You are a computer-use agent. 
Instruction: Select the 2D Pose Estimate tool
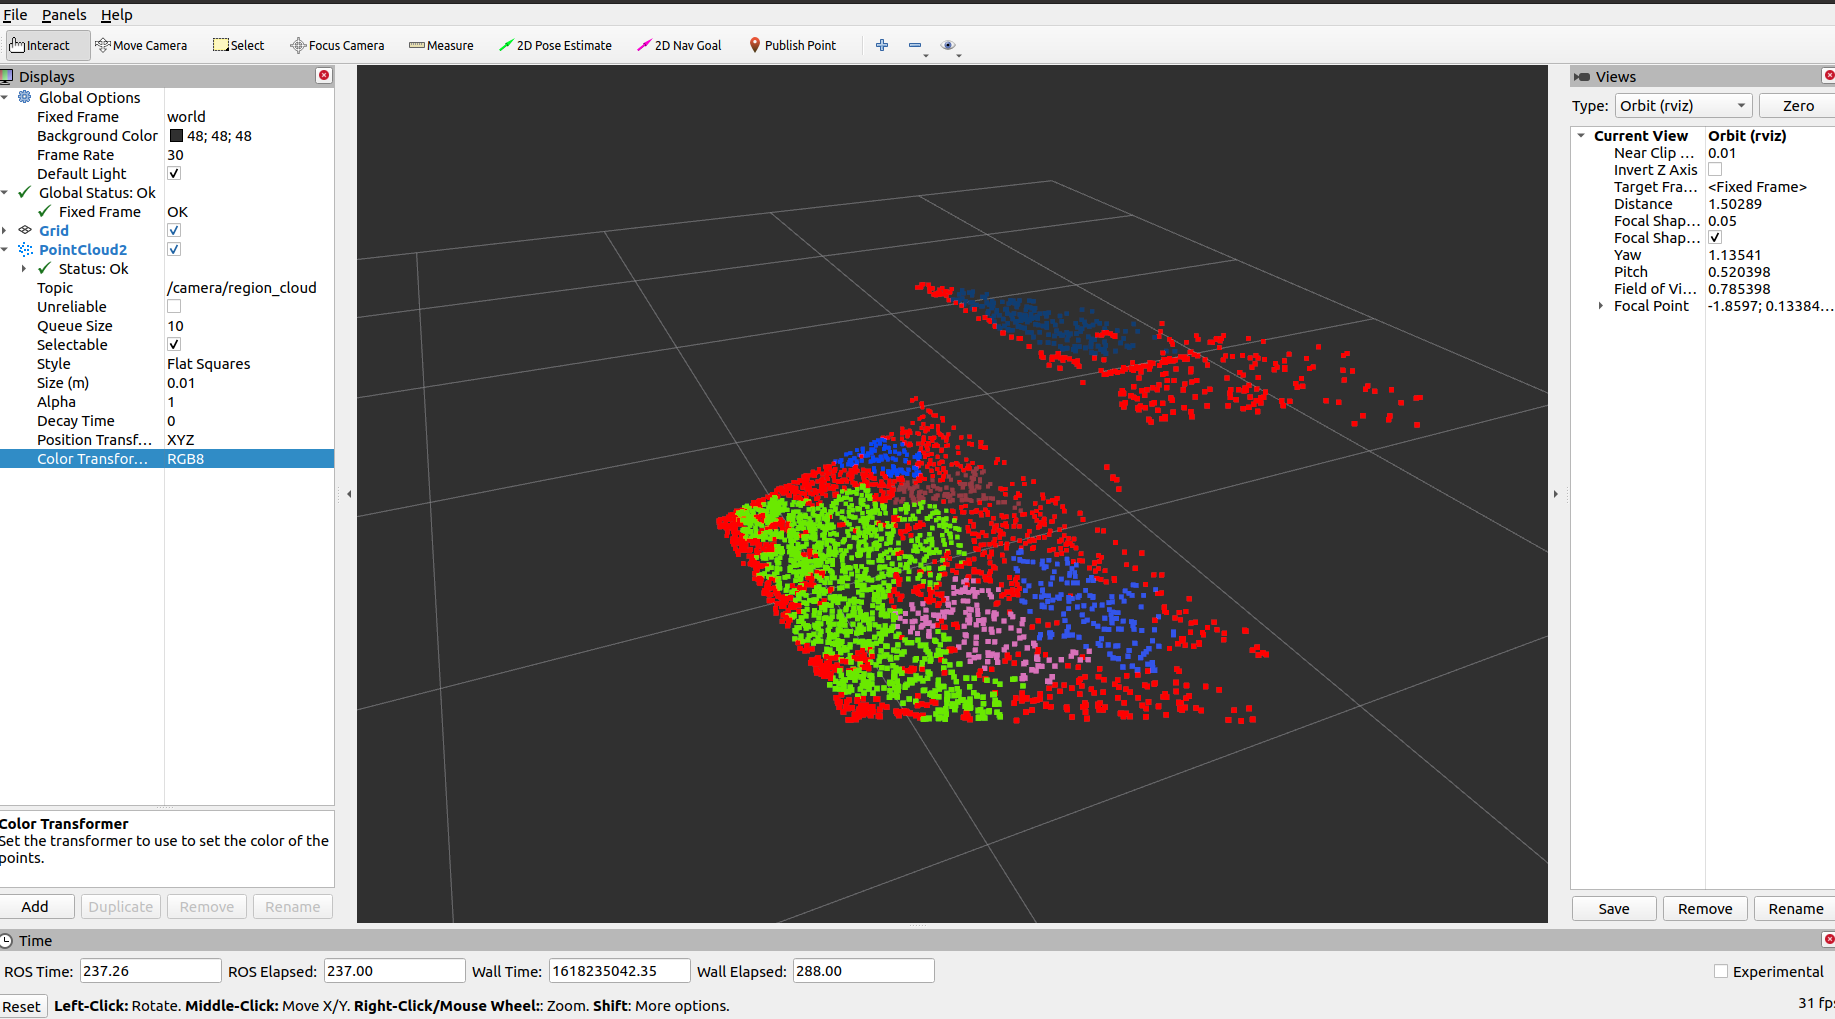pyautogui.click(x=555, y=45)
